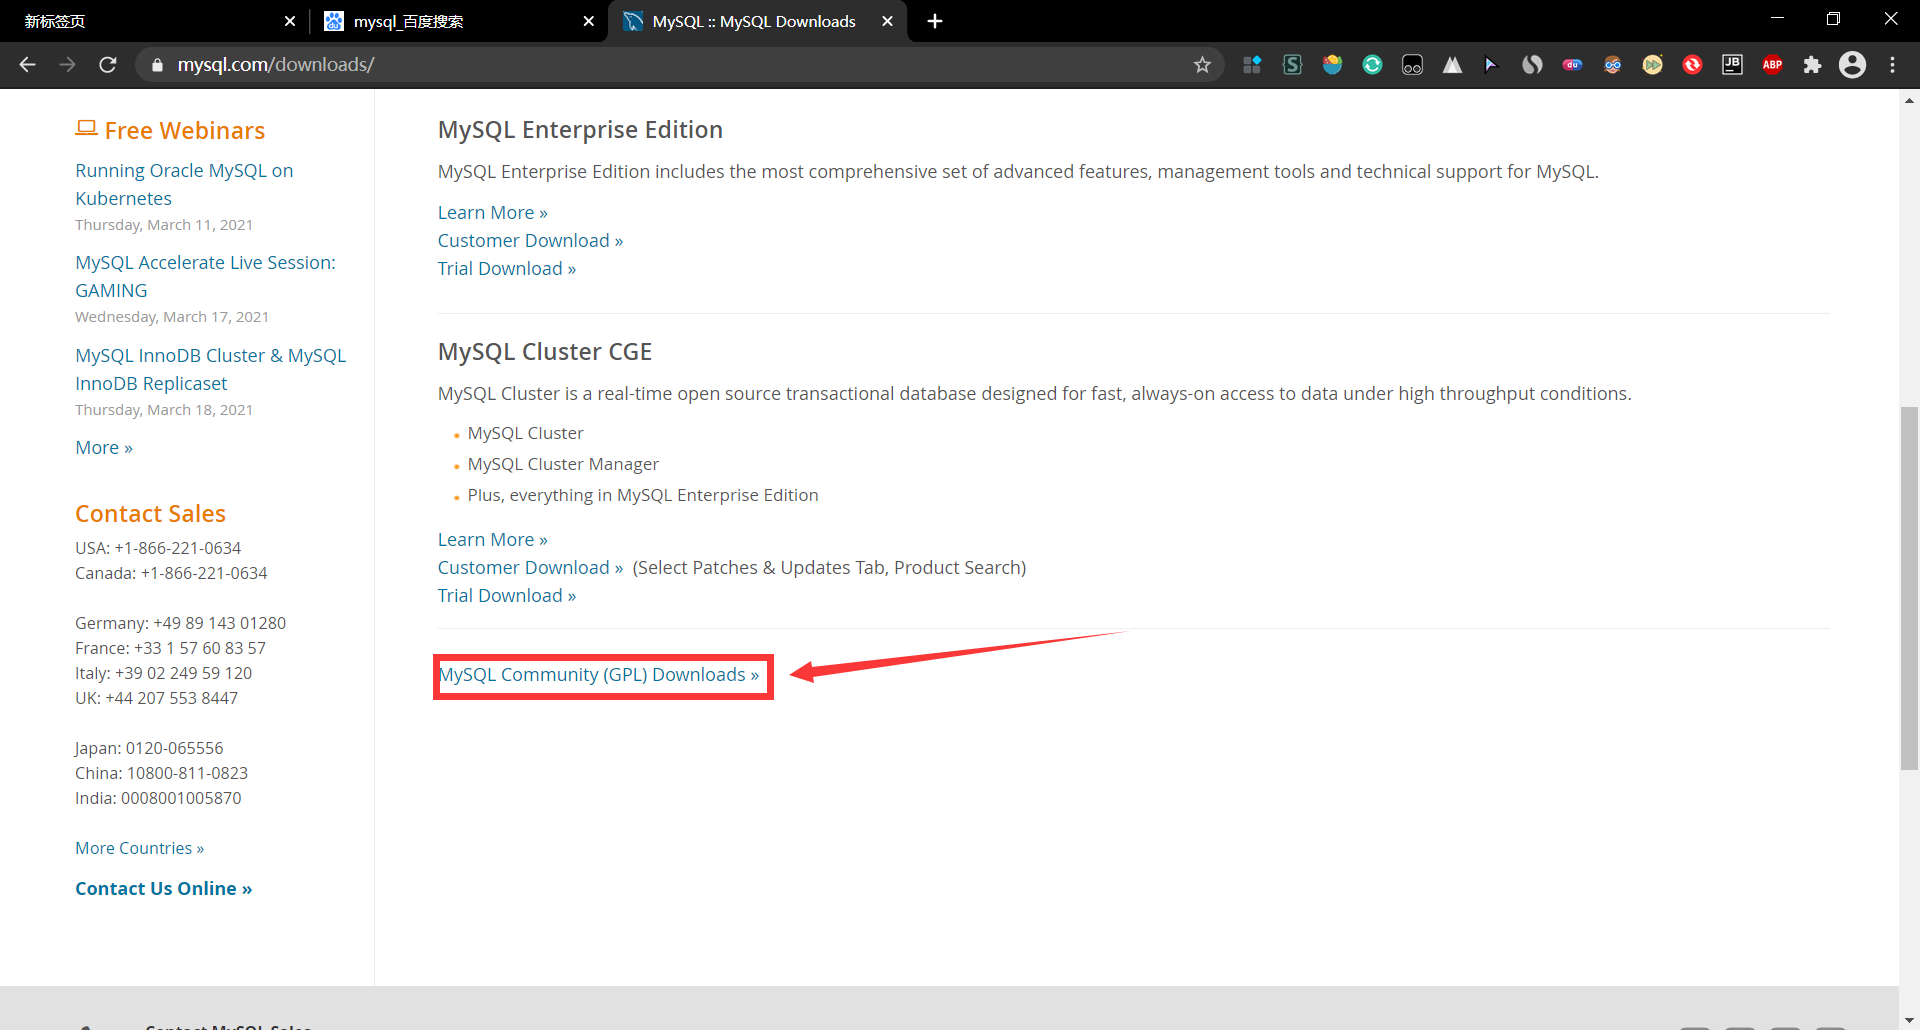The image size is (1920, 1030).
Task: Bookmark this page with the star icon
Action: click(1202, 65)
